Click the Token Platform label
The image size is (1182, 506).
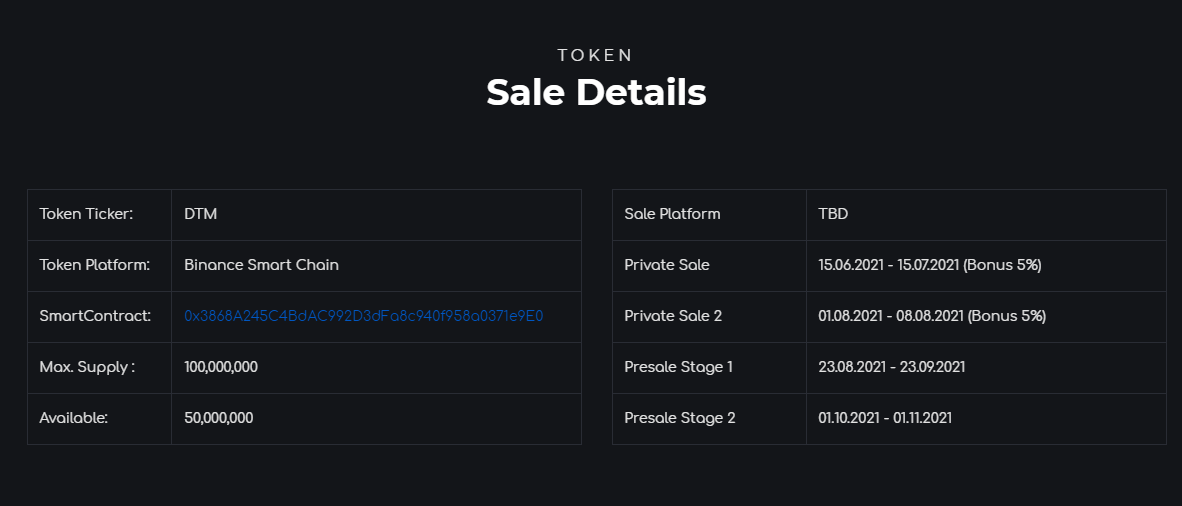click(94, 265)
